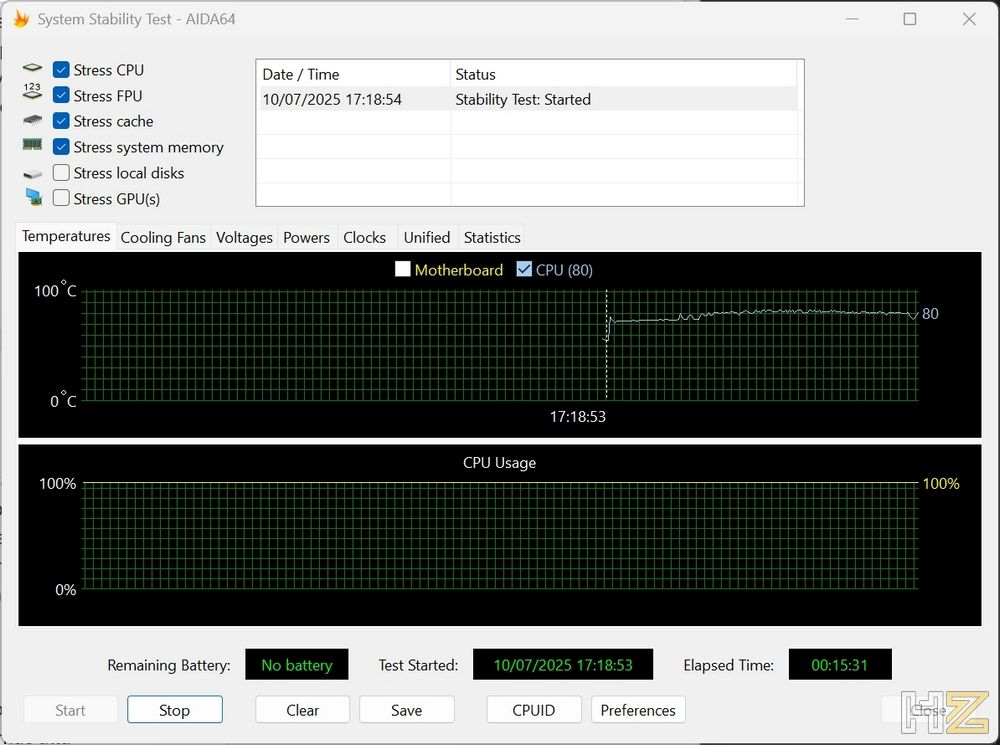Click the RAM module icon beside Stress system memory
Screen dimensions: 1000x745
click(x=32, y=145)
